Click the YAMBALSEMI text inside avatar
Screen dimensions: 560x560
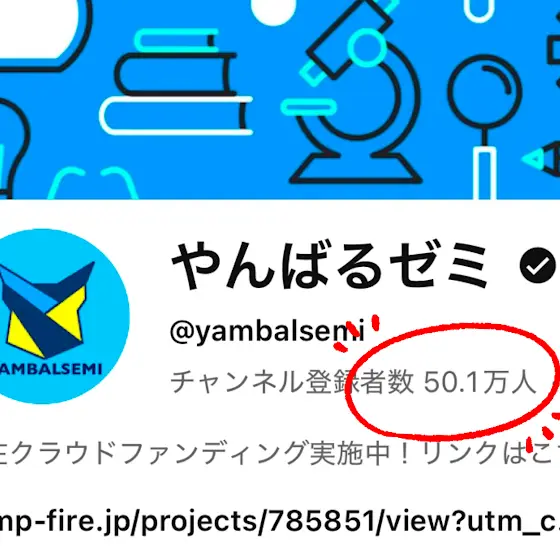tap(51, 369)
